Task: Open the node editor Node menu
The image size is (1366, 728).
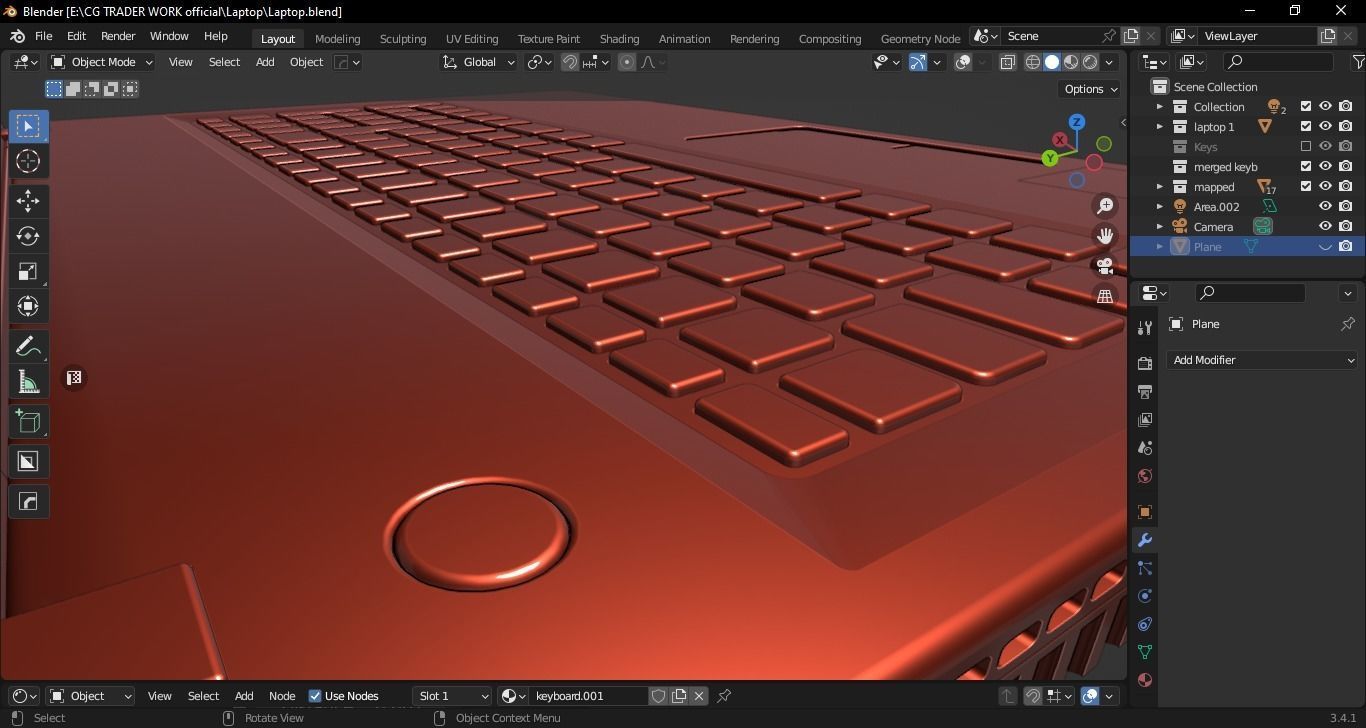Action: pos(282,696)
